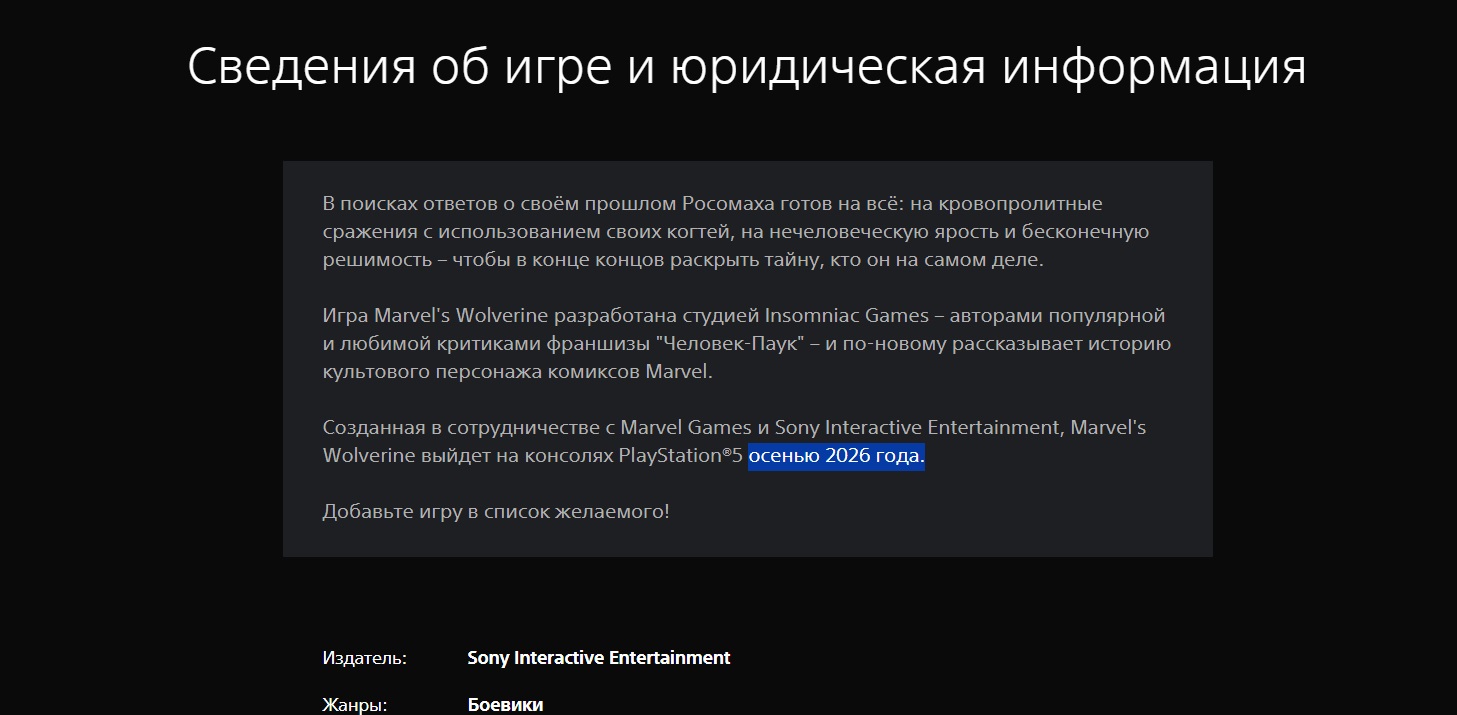Open publisher Sony Interactive Entertainment below "Издатель"
Viewport: 1457px width, 715px height.
pos(598,658)
